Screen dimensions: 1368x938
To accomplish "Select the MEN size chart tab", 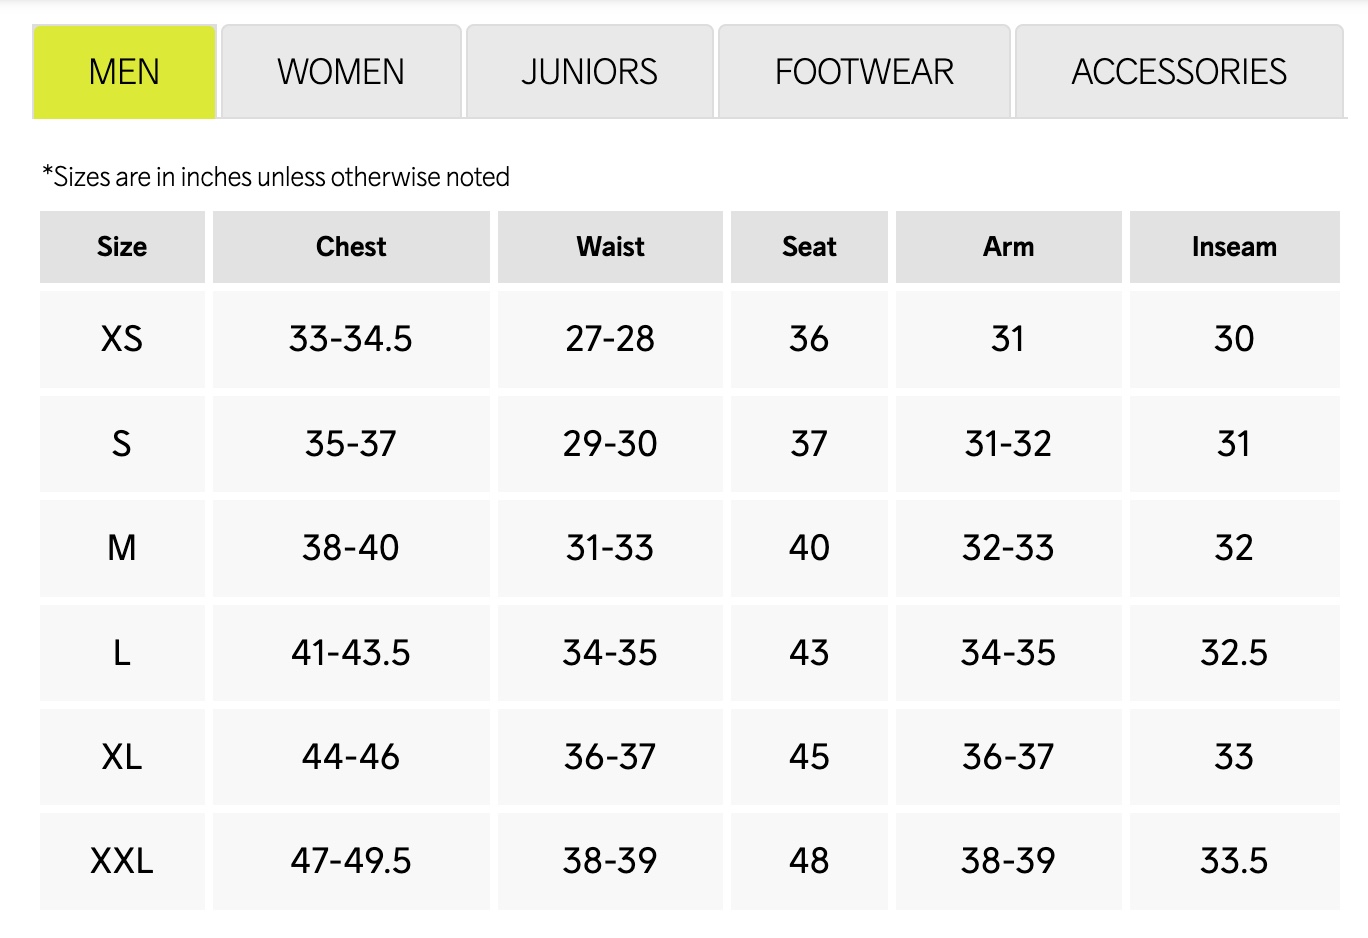I will (x=124, y=72).
